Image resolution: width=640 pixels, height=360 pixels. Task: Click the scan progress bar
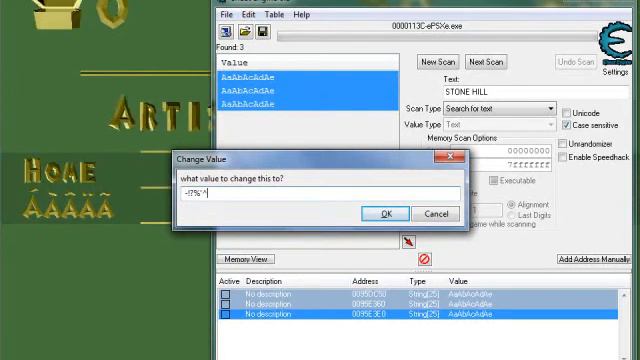pos(438,37)
